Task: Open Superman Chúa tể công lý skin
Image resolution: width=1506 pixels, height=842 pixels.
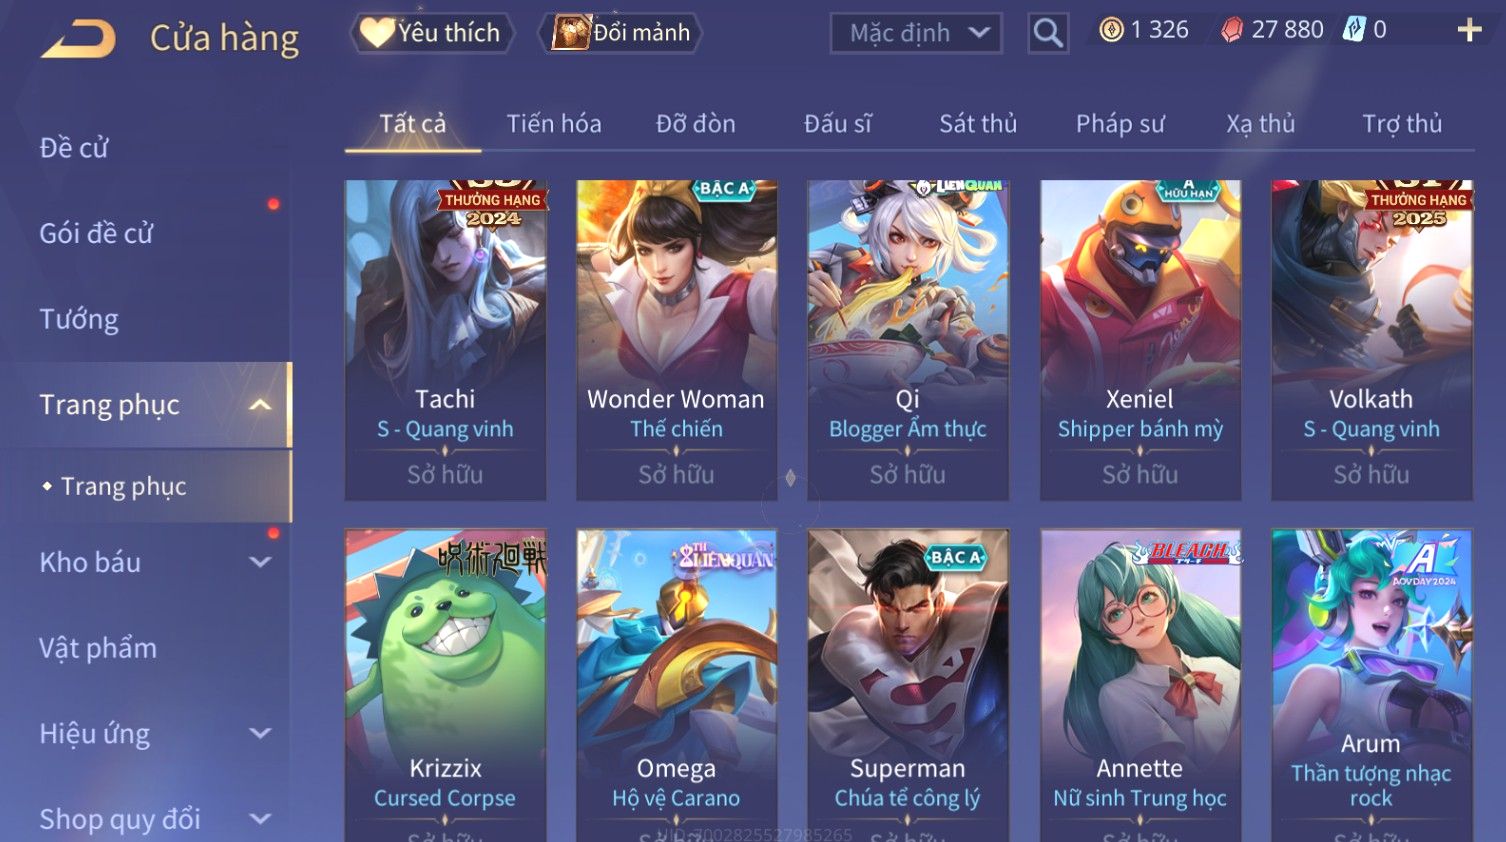Action: 908,686
